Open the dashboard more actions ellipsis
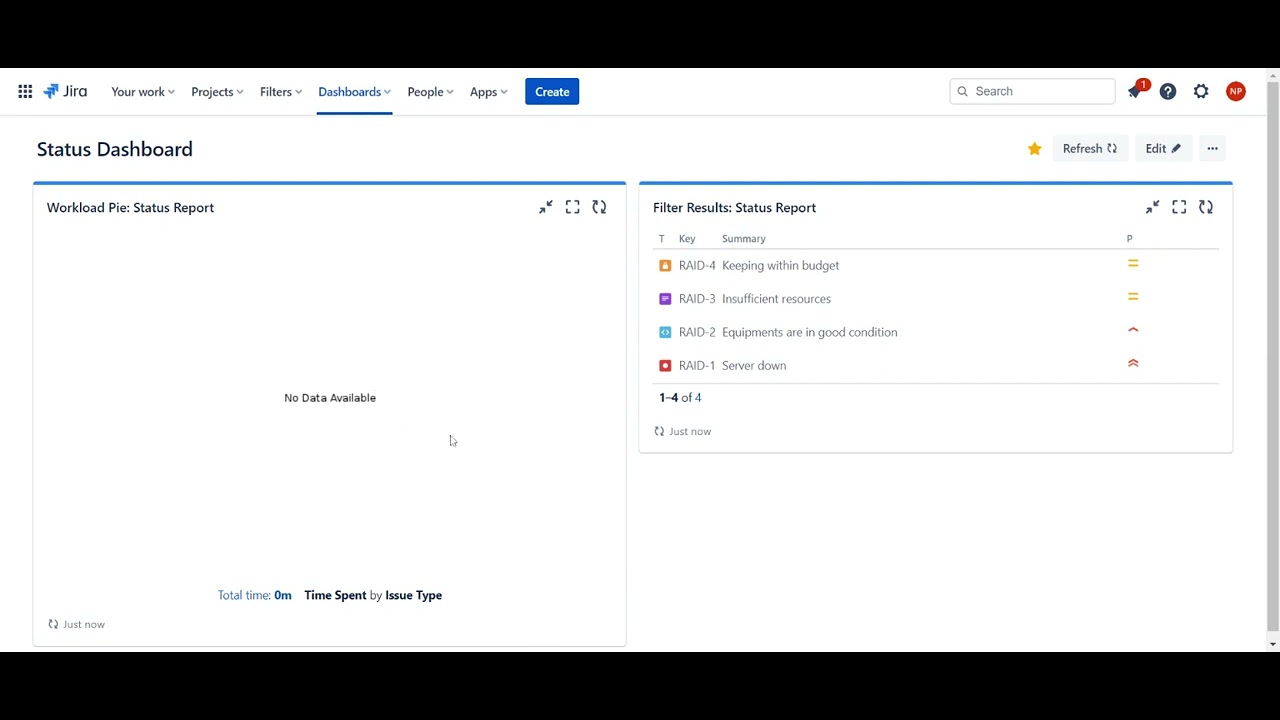 [1212, 149]
